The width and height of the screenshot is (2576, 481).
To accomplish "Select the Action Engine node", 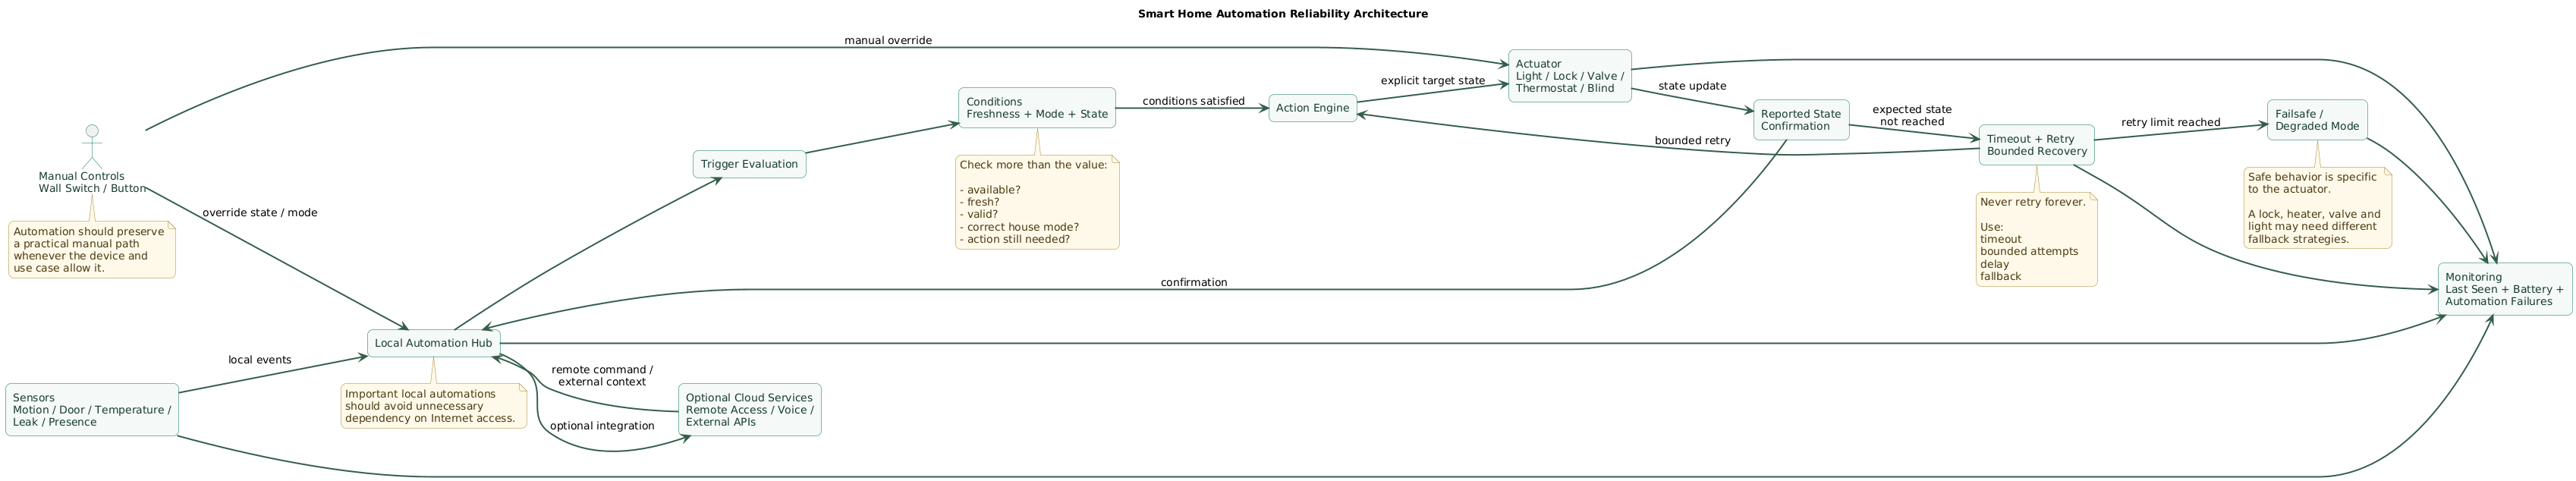I will tap(1313, 108).
